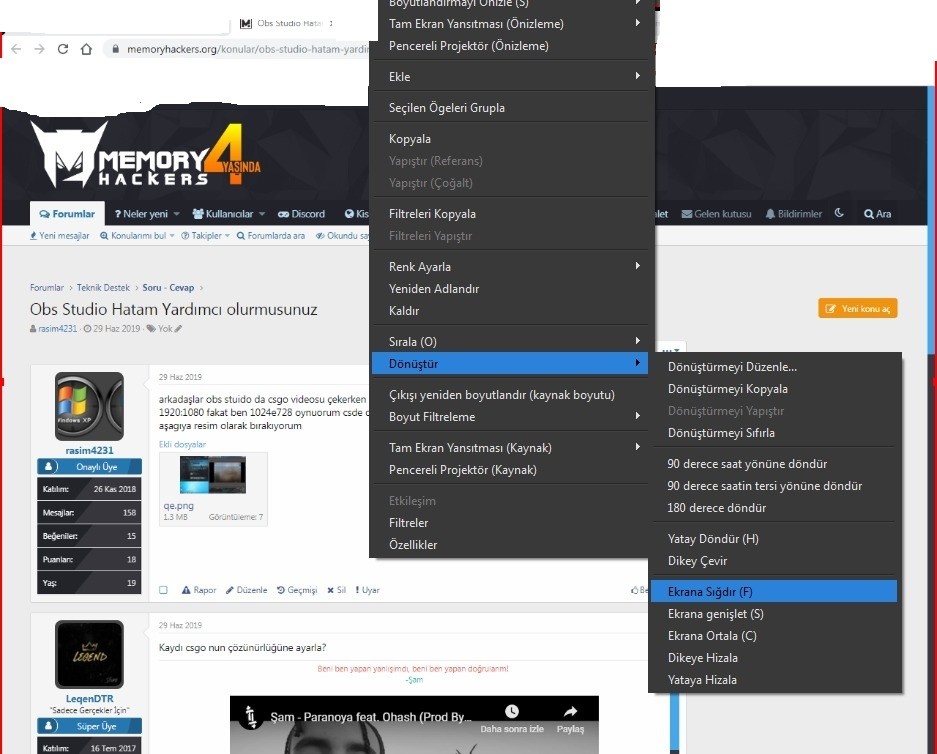Screen dimensions: 937x754
Task: Select Dönüştürmeyi Sıfırla
Action: (774, 433)
